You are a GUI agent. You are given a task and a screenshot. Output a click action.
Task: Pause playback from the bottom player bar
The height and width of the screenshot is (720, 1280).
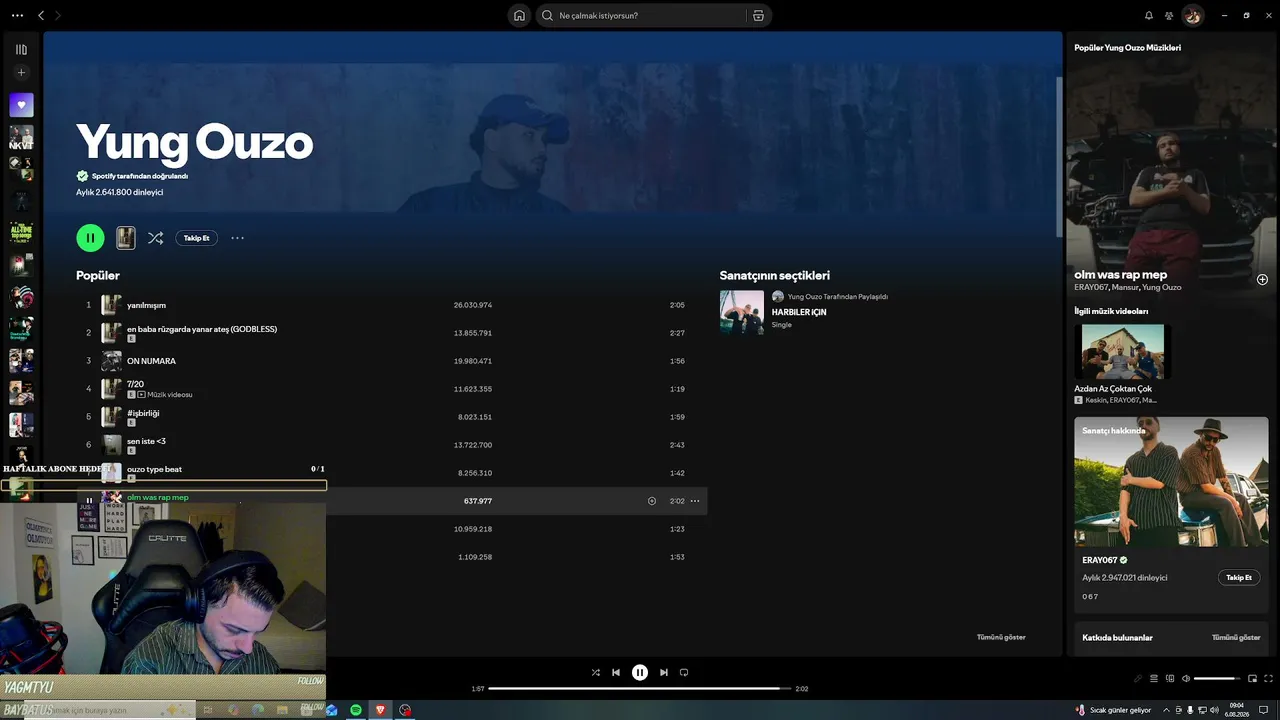(x=640, y=673)
